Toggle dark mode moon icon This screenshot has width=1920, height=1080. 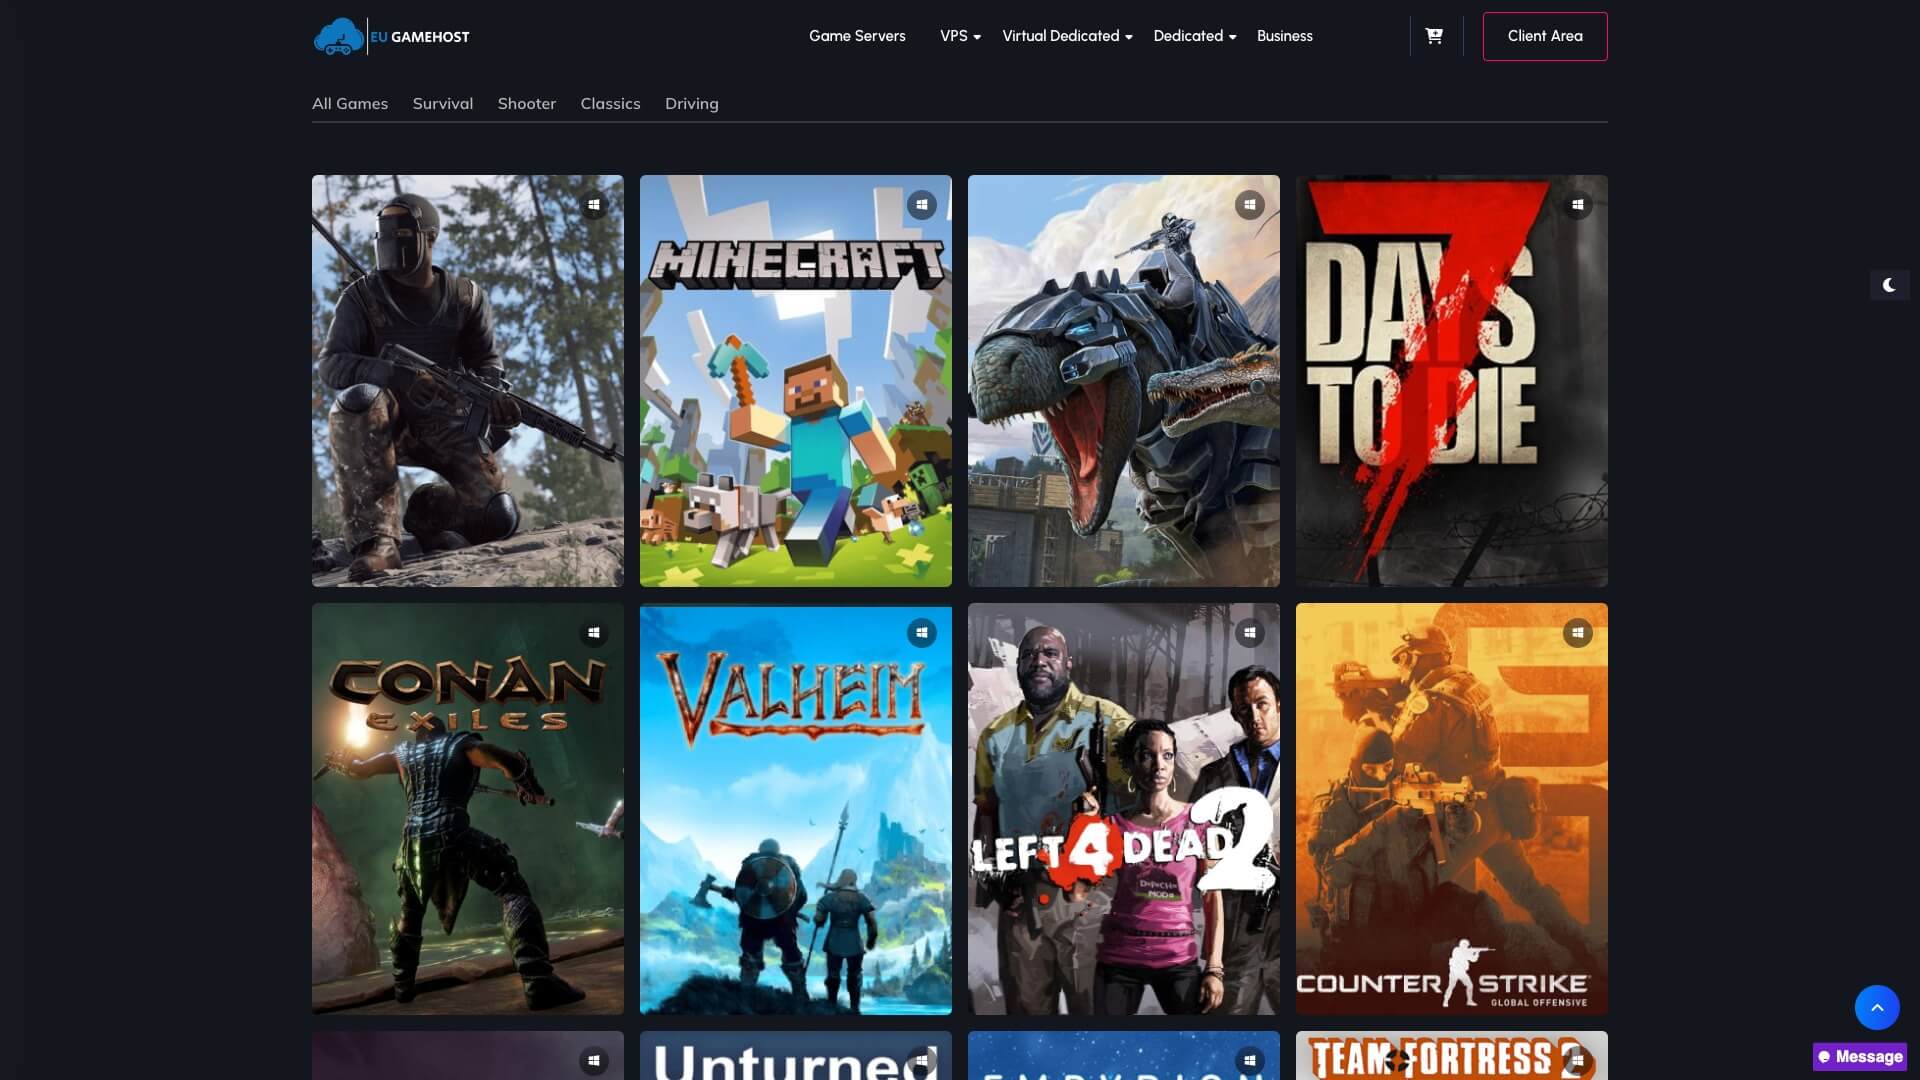[1889, 285]
